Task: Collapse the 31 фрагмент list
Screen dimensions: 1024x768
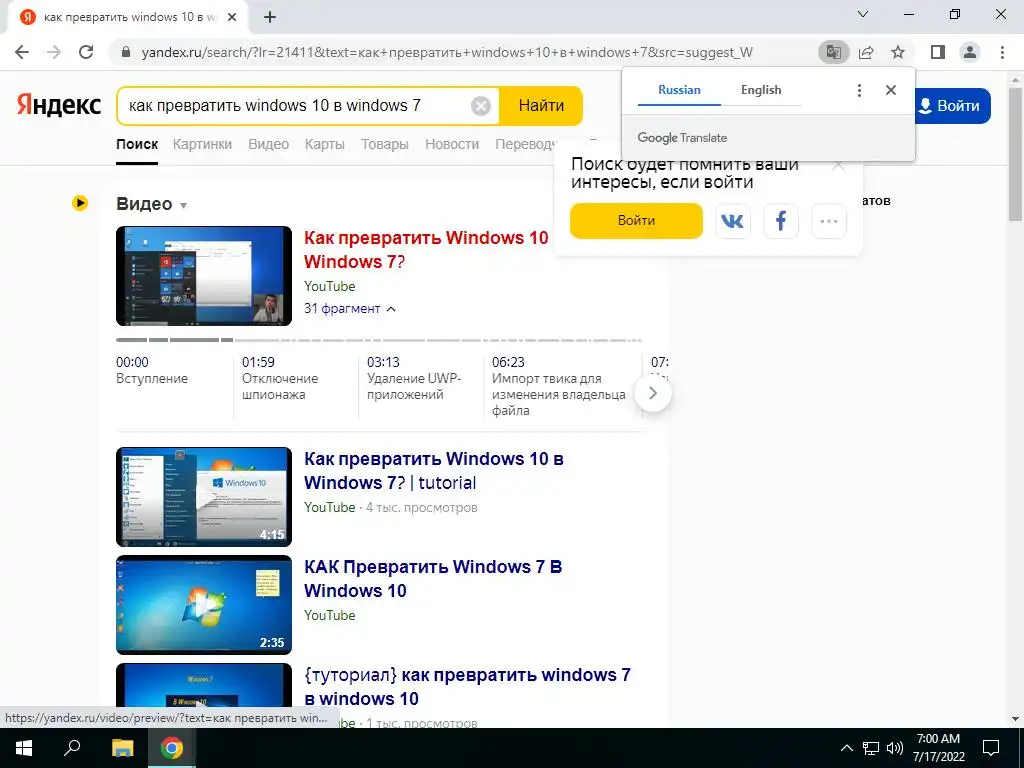Action: 350,309
